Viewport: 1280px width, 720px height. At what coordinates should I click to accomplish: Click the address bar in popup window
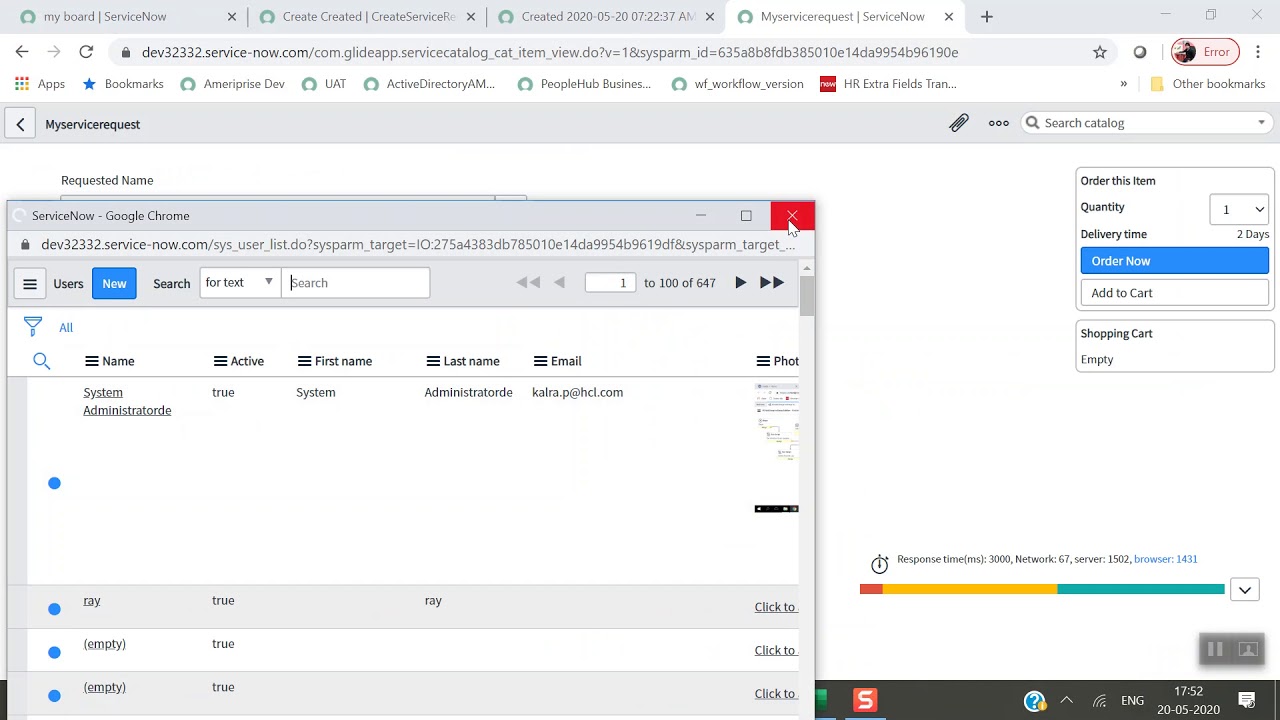click(418, 244)
